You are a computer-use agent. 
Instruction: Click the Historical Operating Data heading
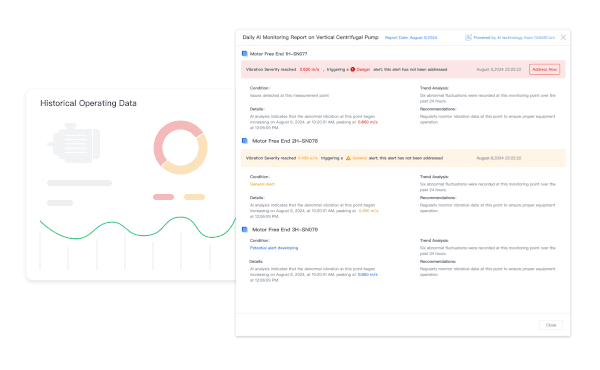[x=88, y=103]
